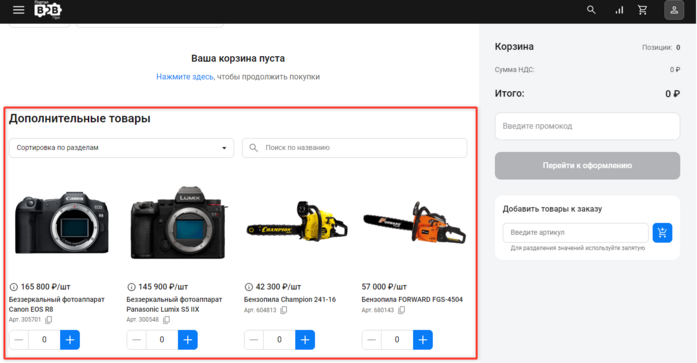Decrease quantity of Panasonic Lumix S5 IIX
This screenshot has height=363, width=697.
[136, 340]
